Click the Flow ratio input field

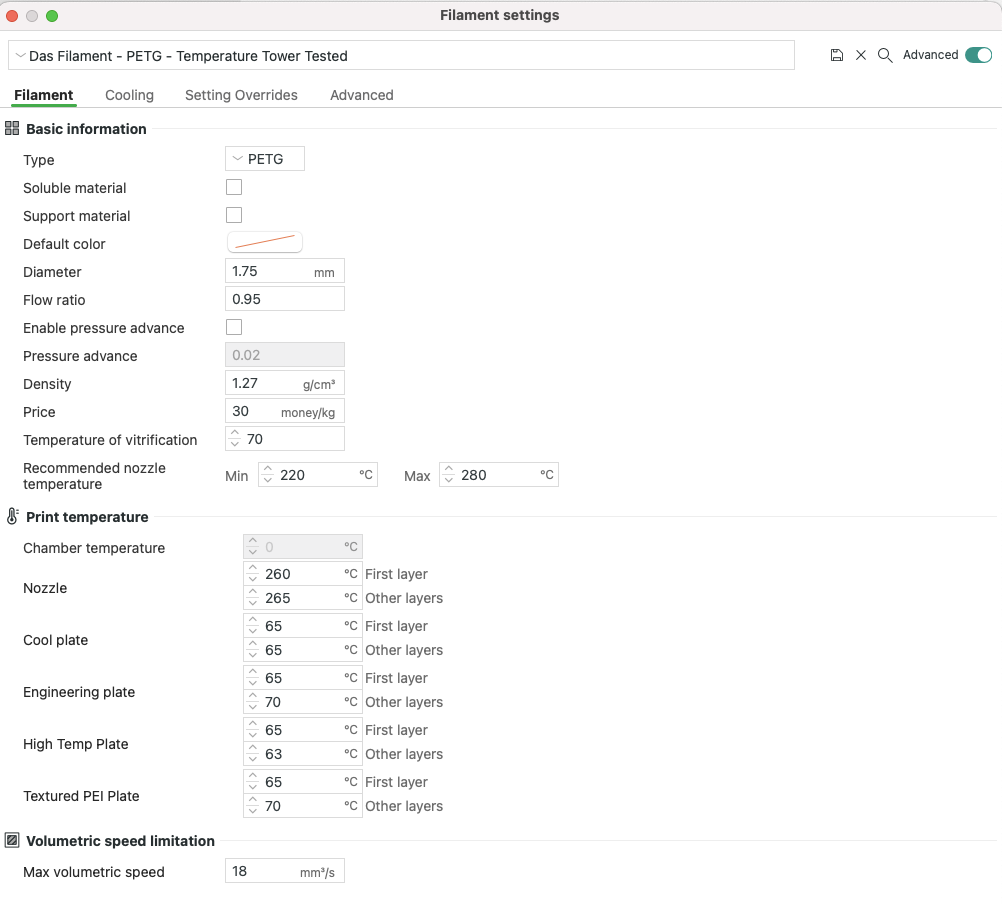pyautogui.click(x=285, y=299)
